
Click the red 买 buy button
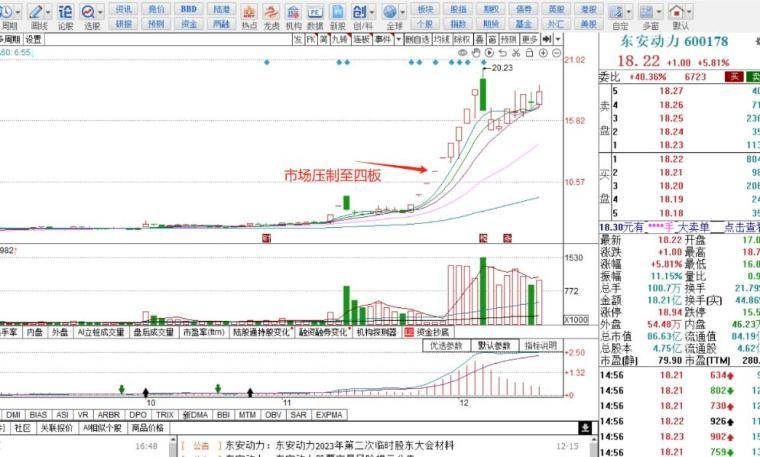click(x=734, y=77)
